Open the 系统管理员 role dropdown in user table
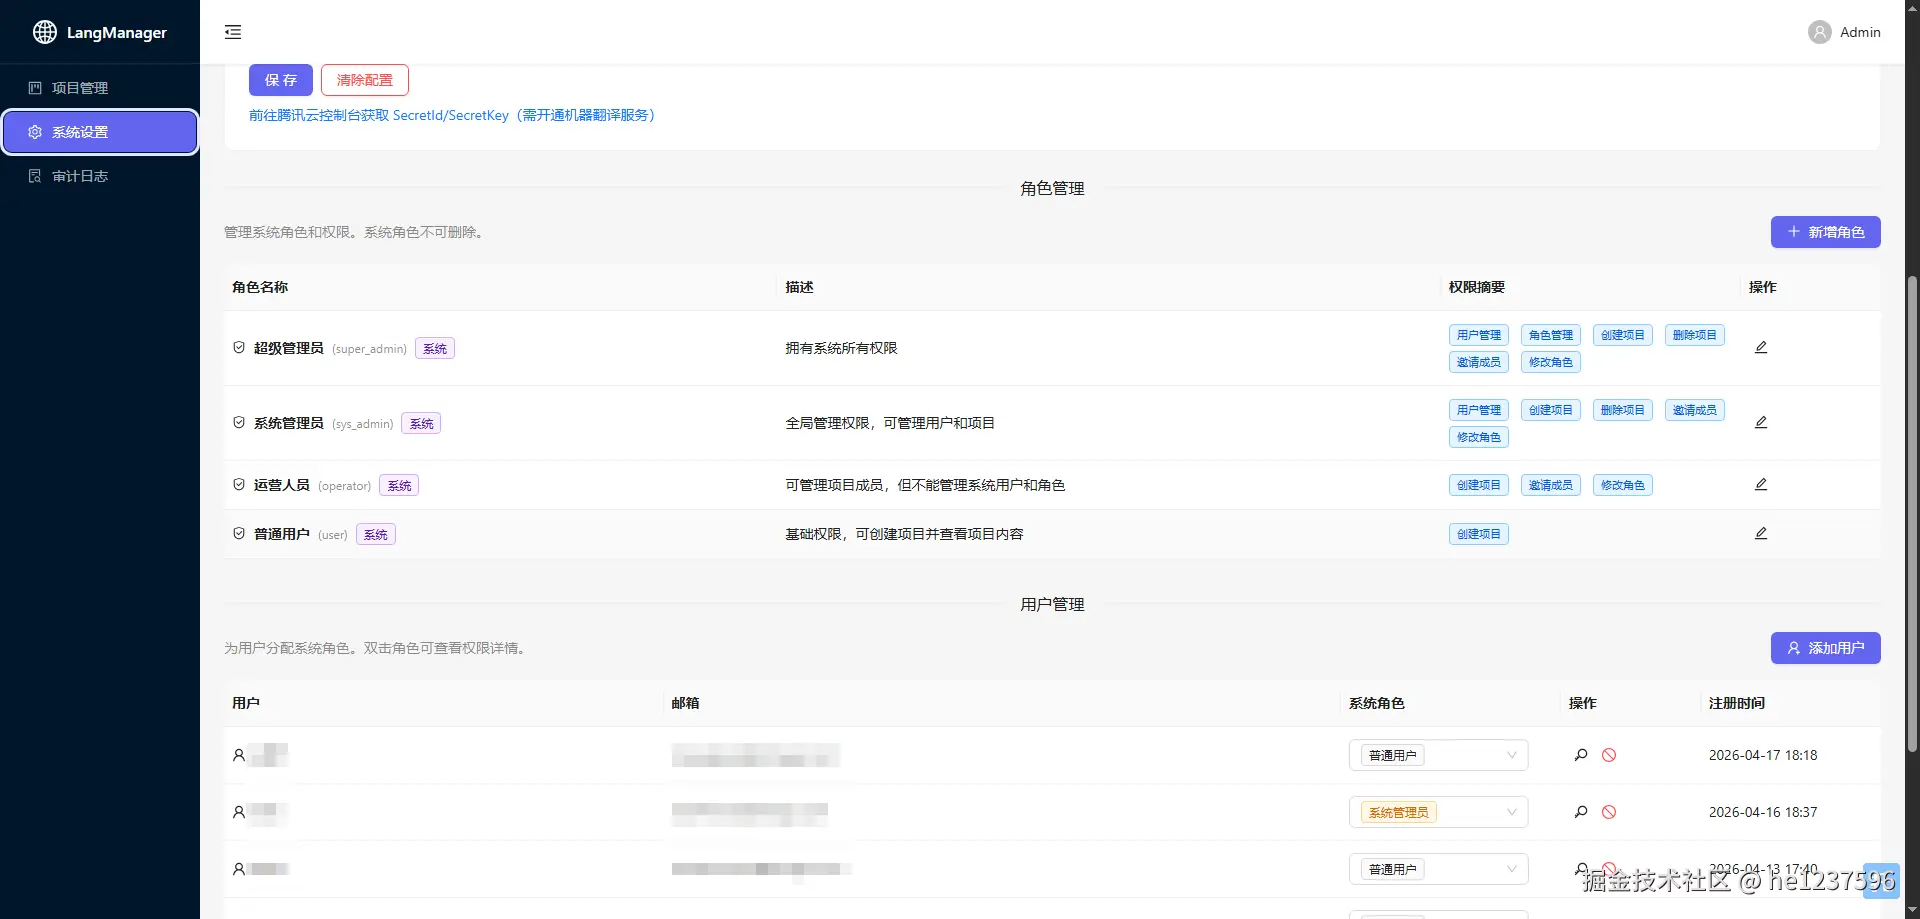The width and height of the screenshot is (1920, 919). coord(1438,812)
